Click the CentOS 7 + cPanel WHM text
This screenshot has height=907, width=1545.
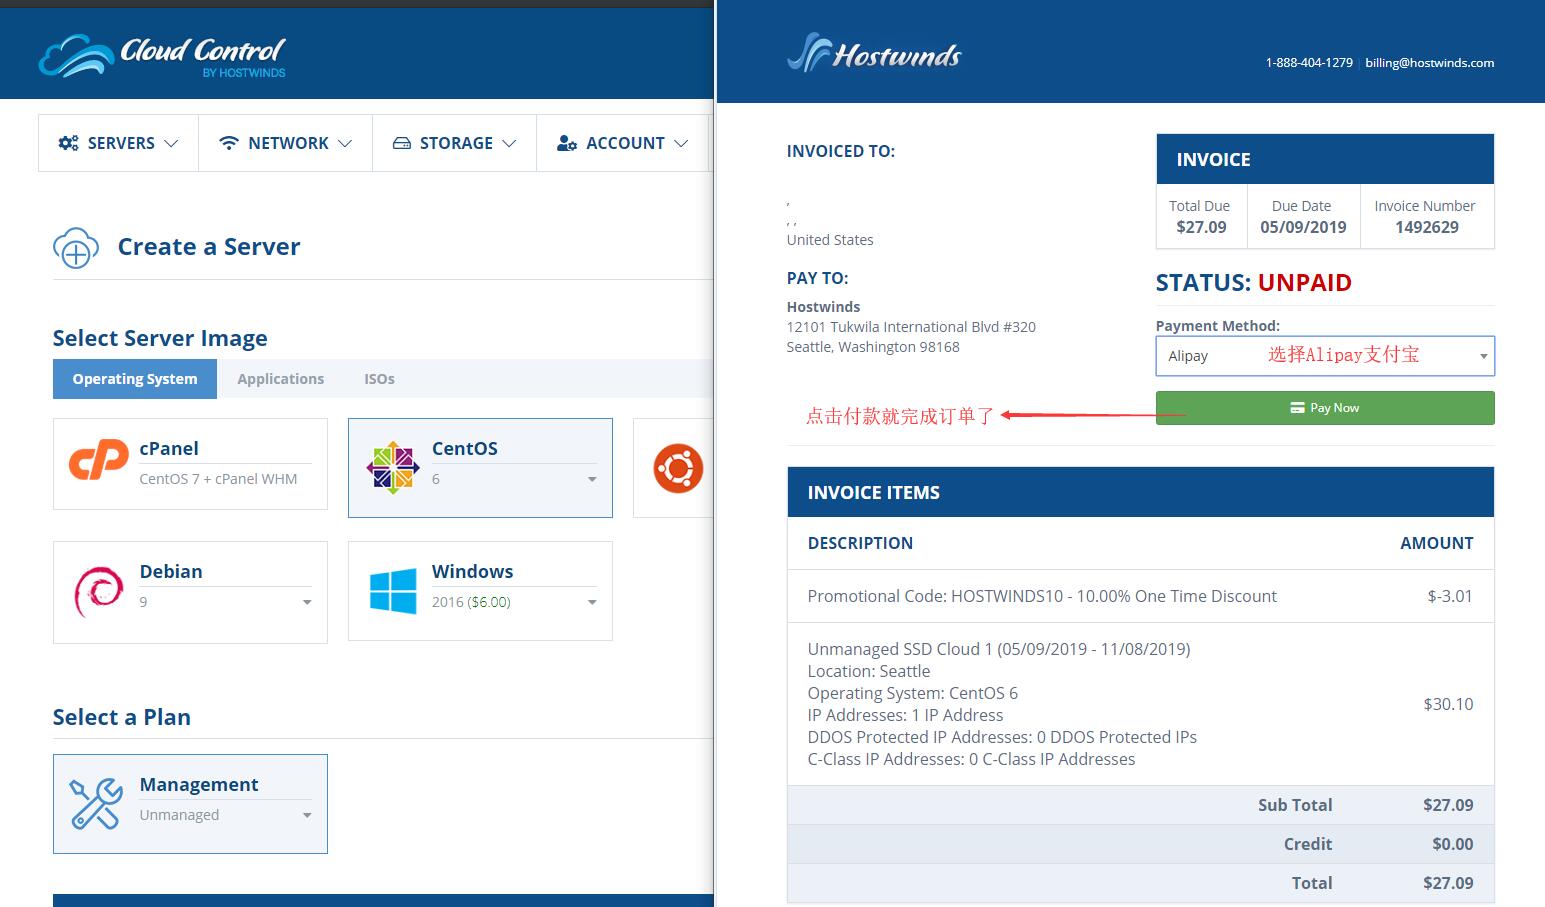point(218,479)
